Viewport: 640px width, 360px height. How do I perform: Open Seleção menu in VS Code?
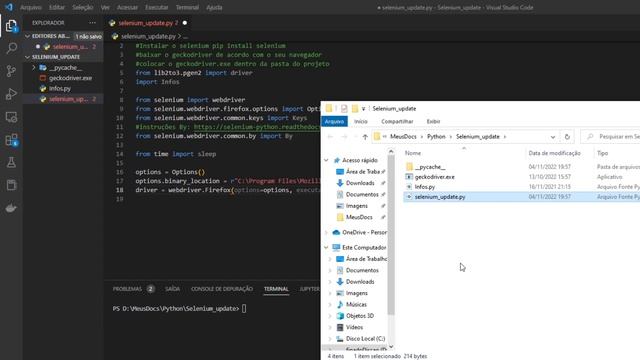[x=82, y=7]
